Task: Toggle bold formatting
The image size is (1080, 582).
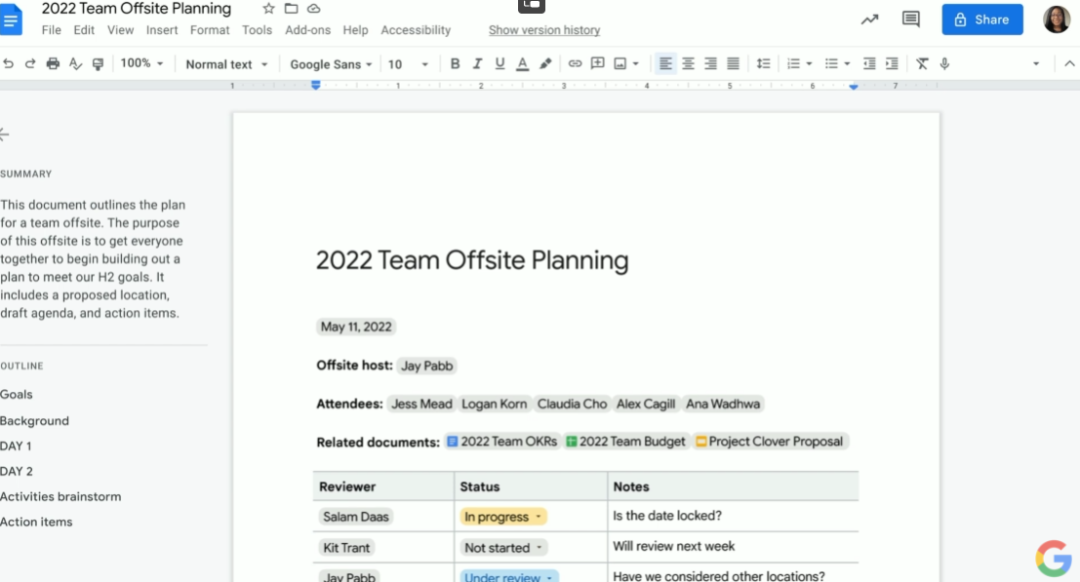Action: pyautogui.click(x=455, y=64)
